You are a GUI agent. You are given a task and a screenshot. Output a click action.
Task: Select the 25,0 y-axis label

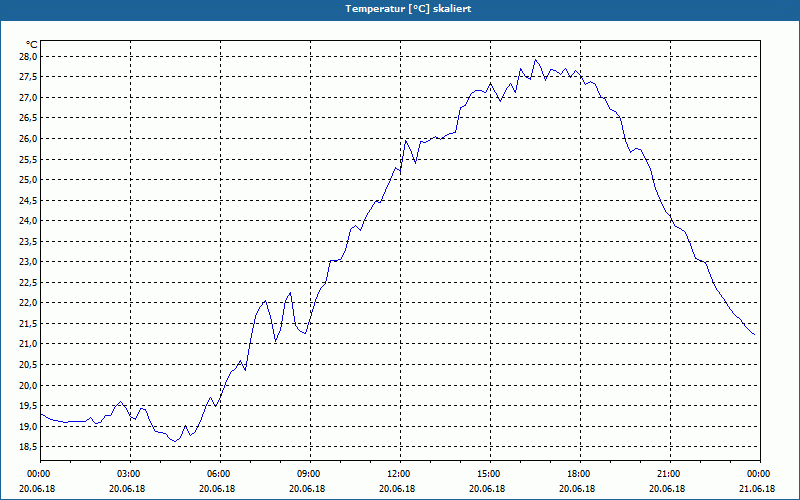[x=29, y=180]
